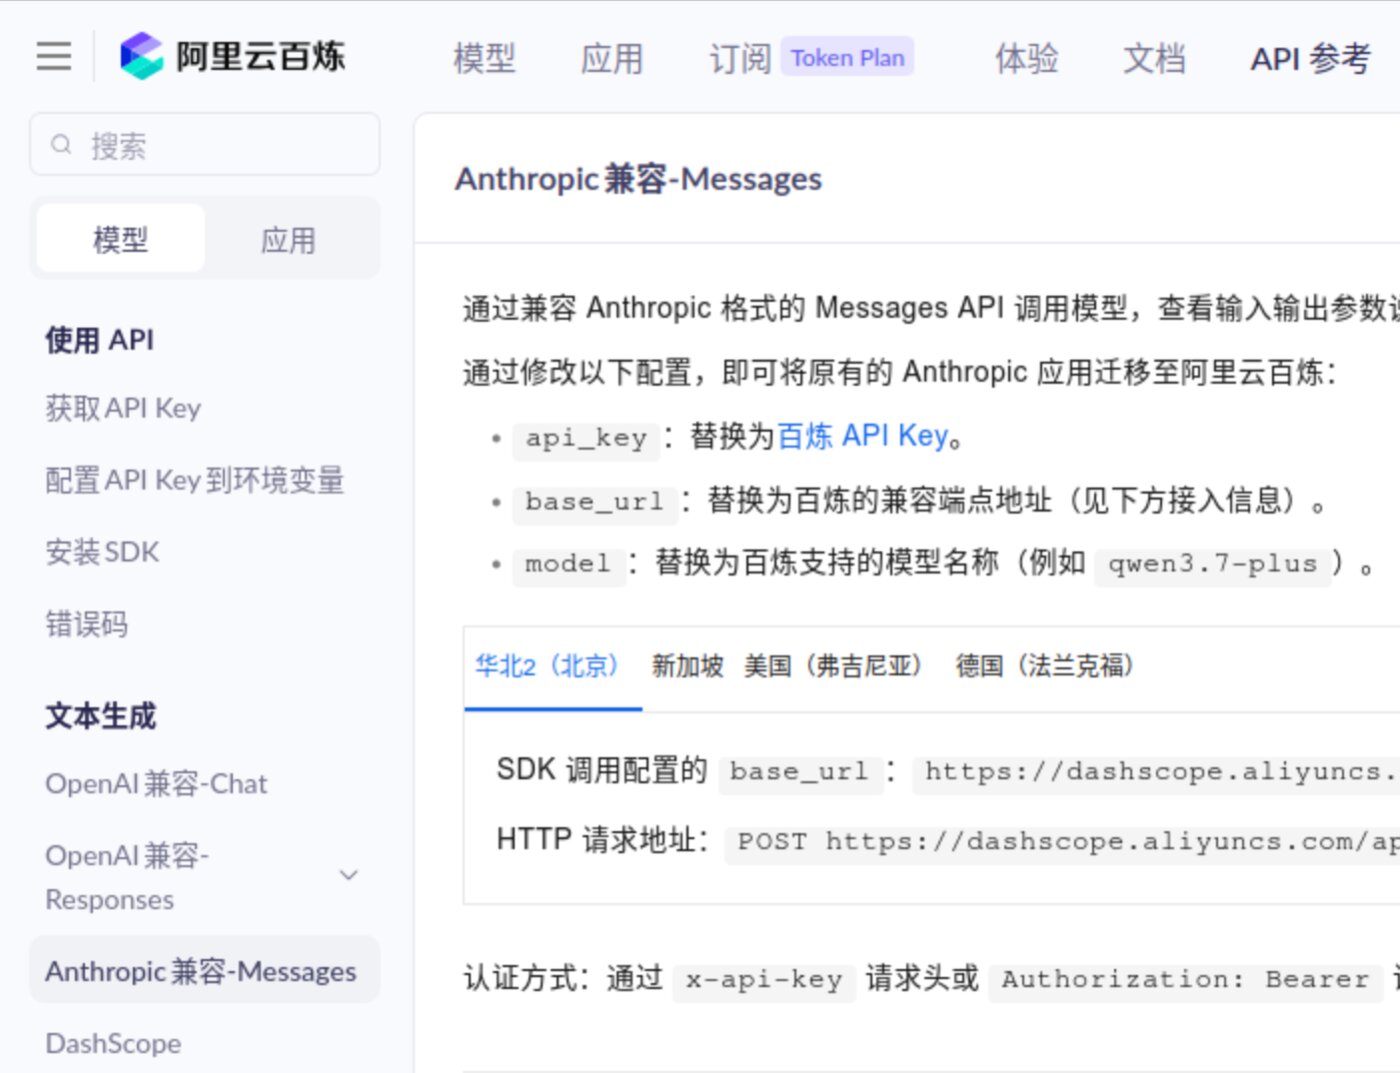Select the 模型 sidebar tab
Screen dimensions: 1400x1073
click(x=121, y=239)
